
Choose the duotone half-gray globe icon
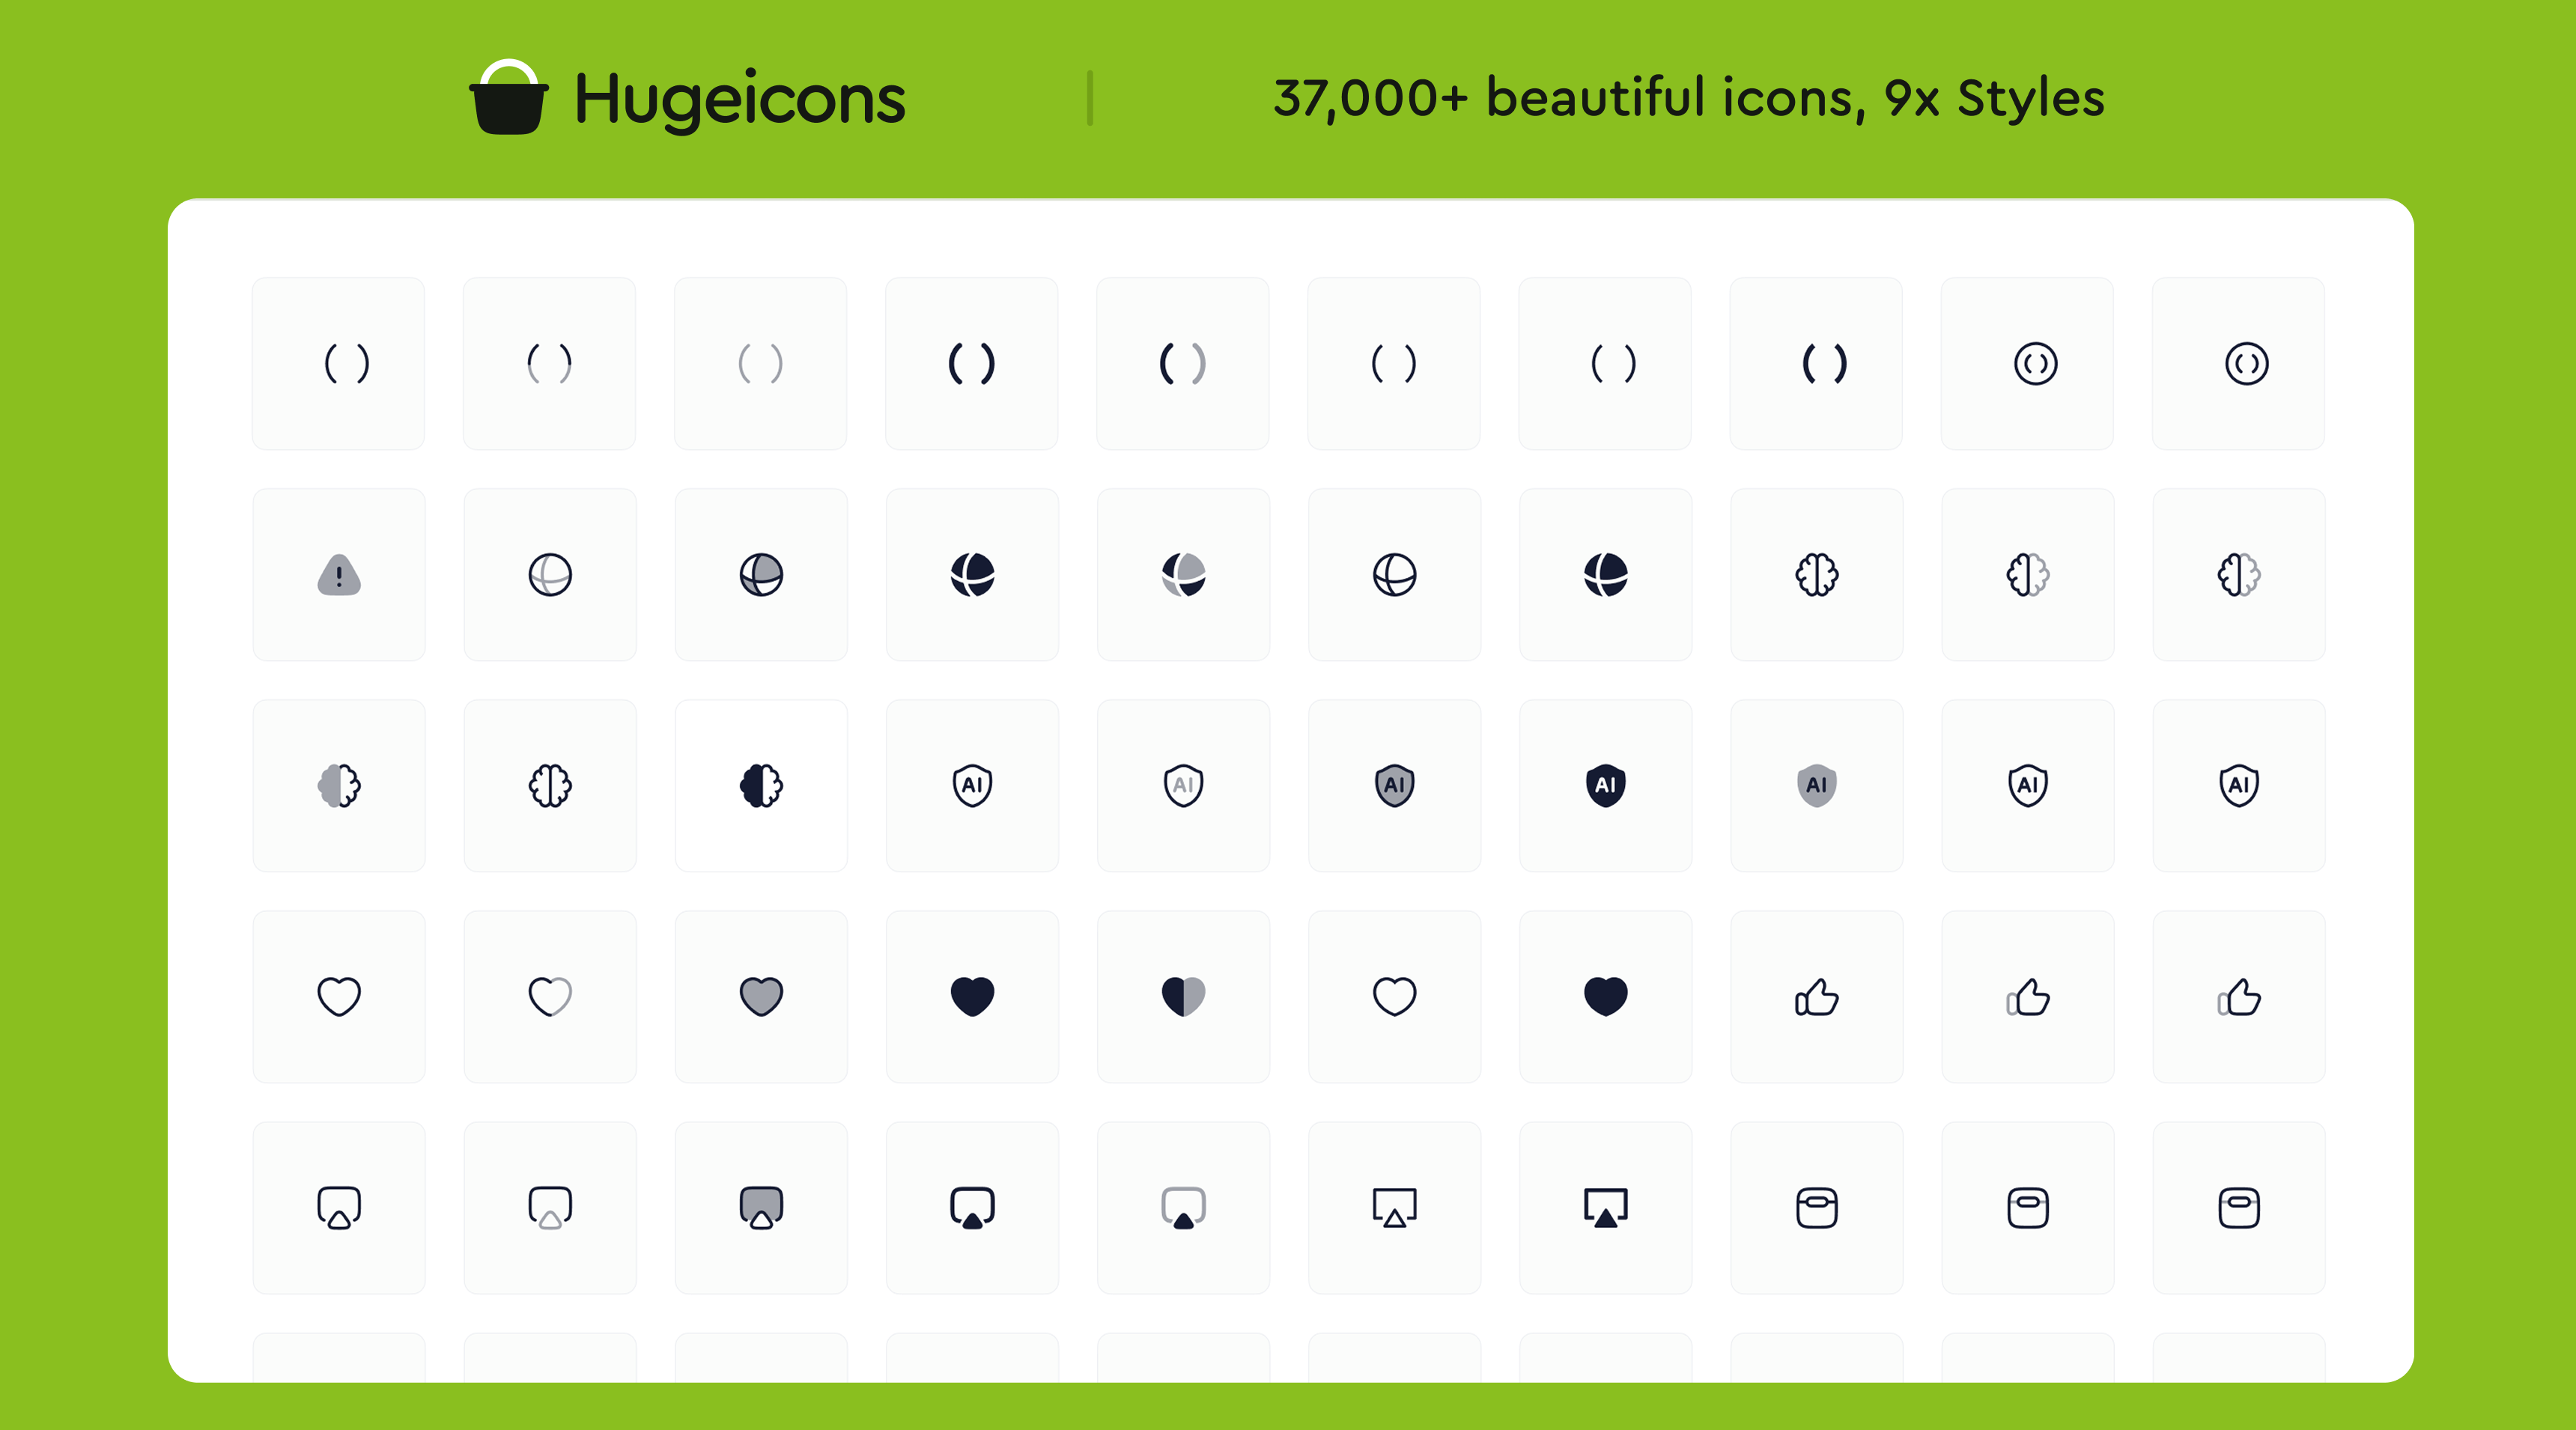coord(1183,575)
